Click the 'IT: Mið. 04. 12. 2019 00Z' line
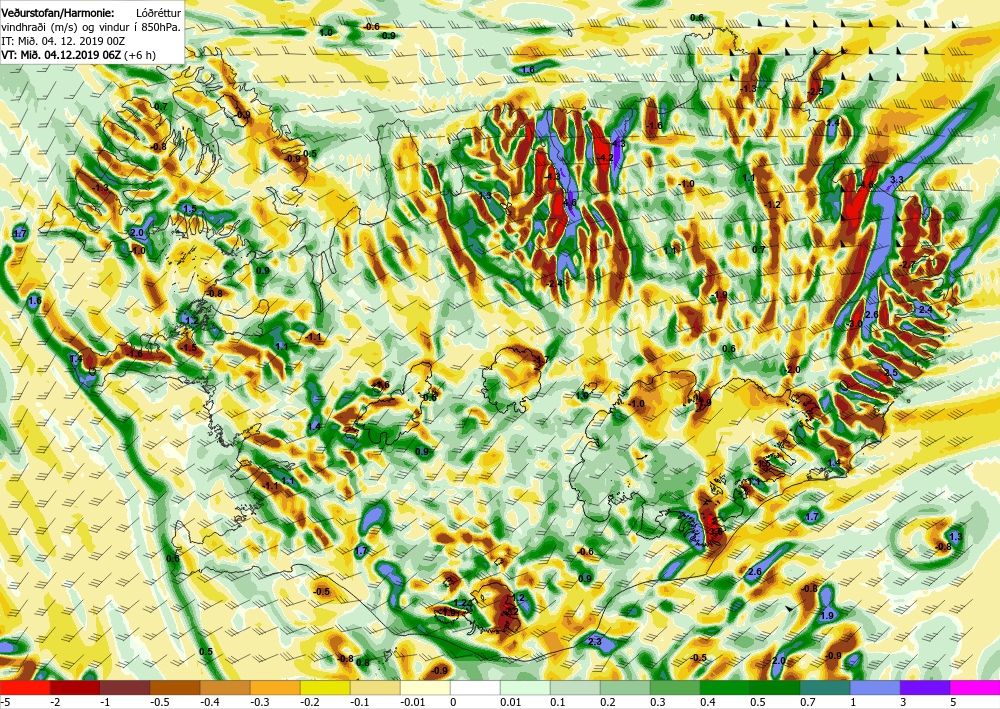This screenshot has height=709, width=1000. 62,41
